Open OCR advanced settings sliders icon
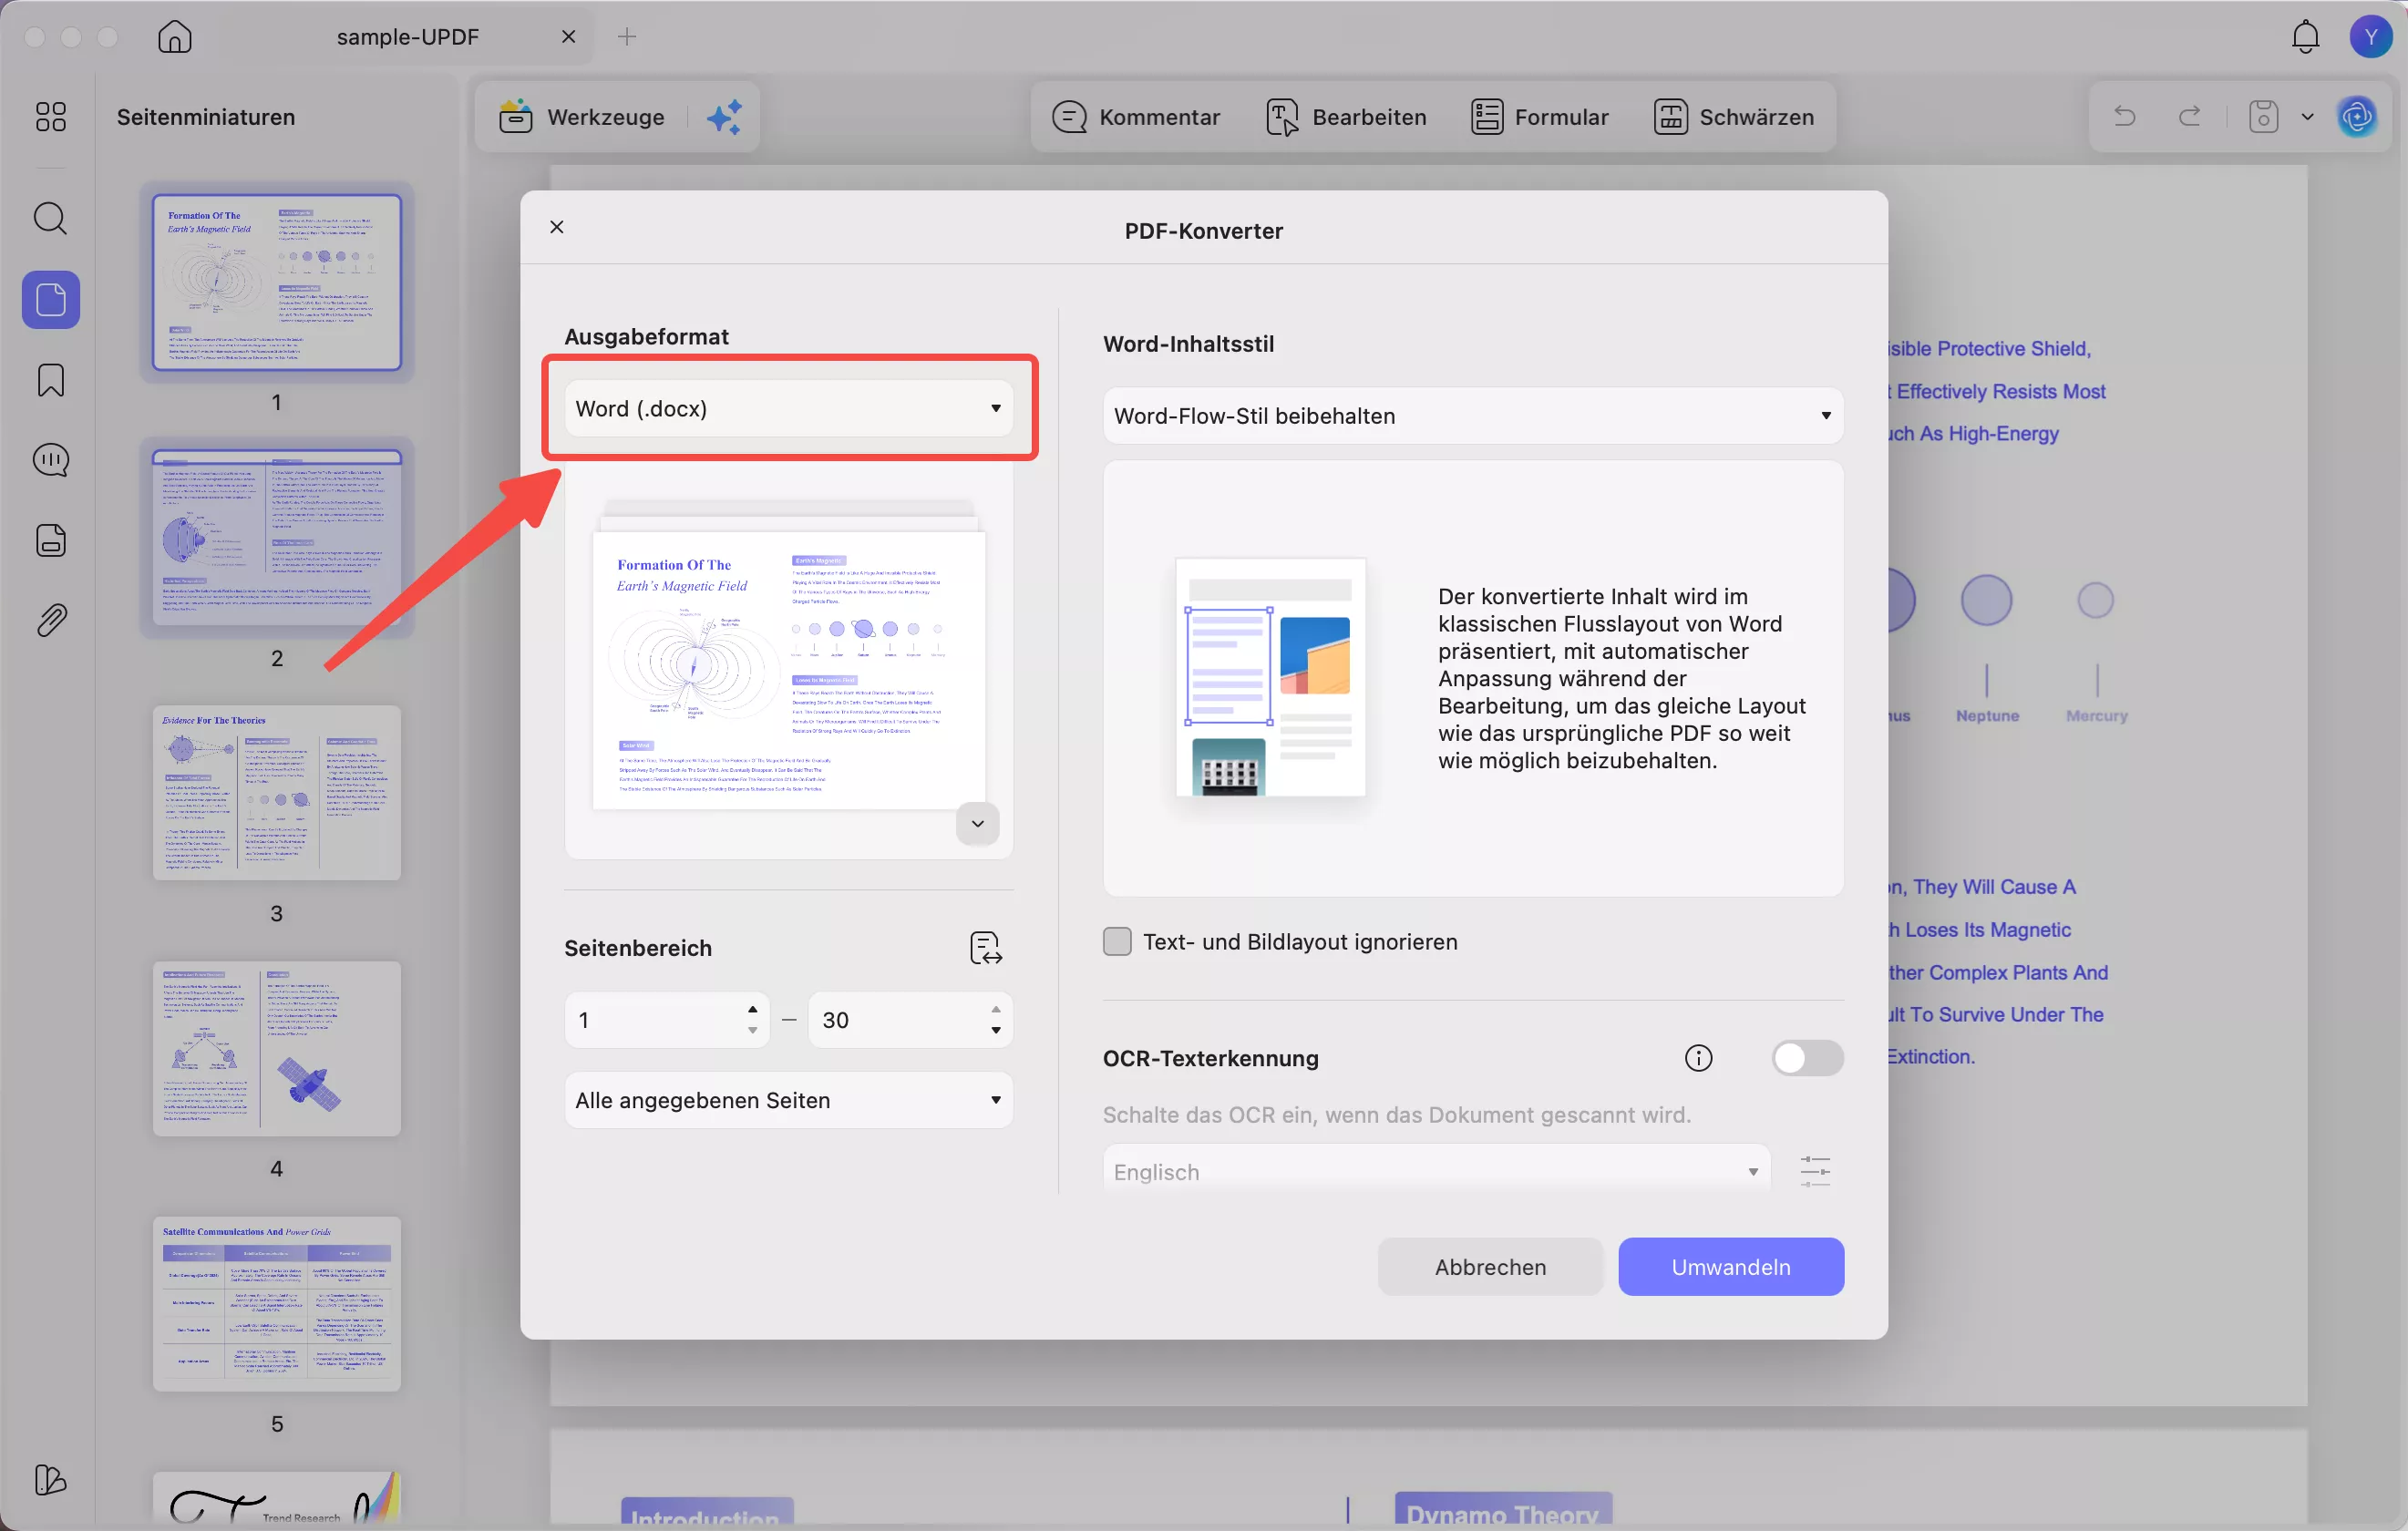The image size is (2408, 1531). coord(1814,1170)
